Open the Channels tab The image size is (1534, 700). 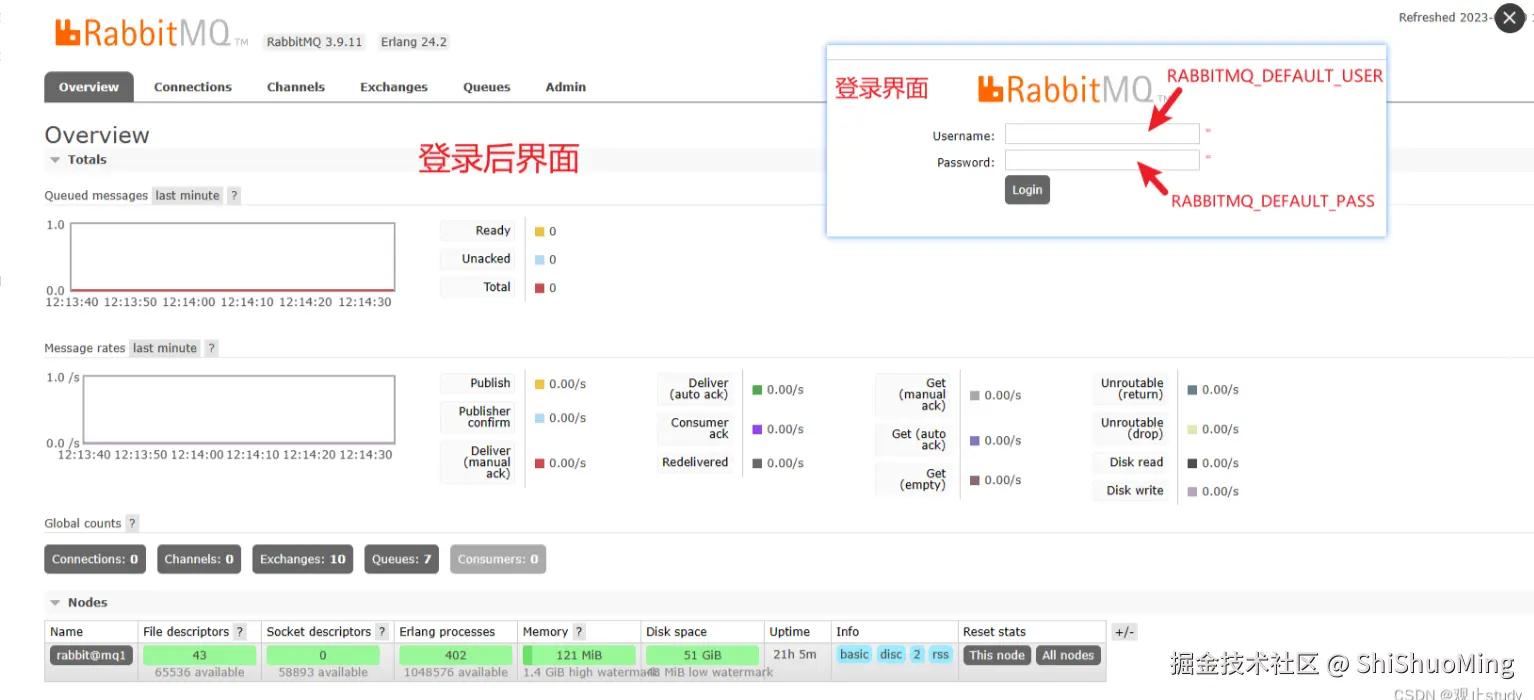[x=296, y=87]
